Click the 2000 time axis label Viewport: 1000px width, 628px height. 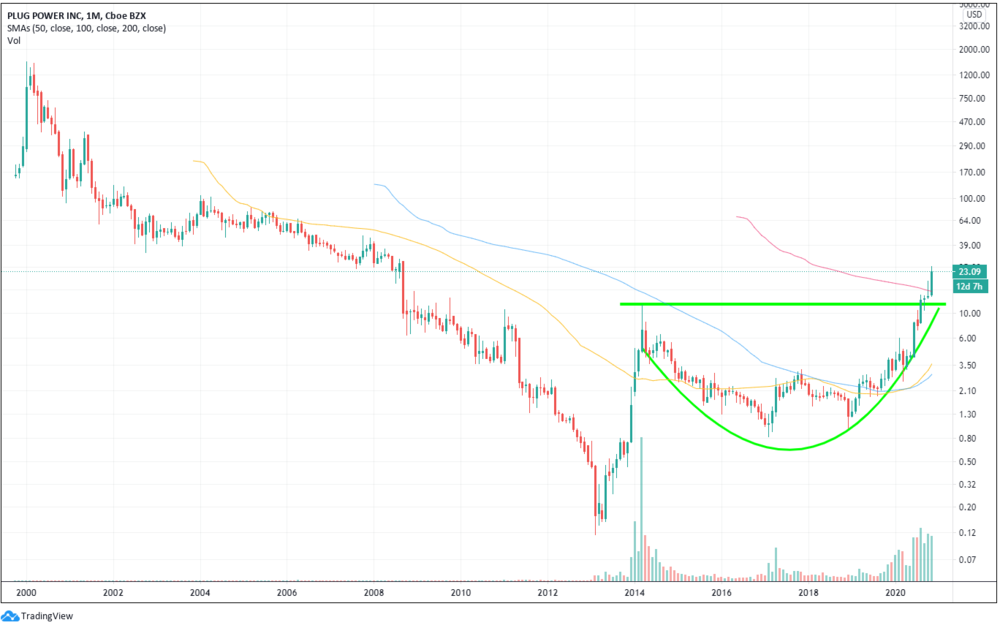26,592
